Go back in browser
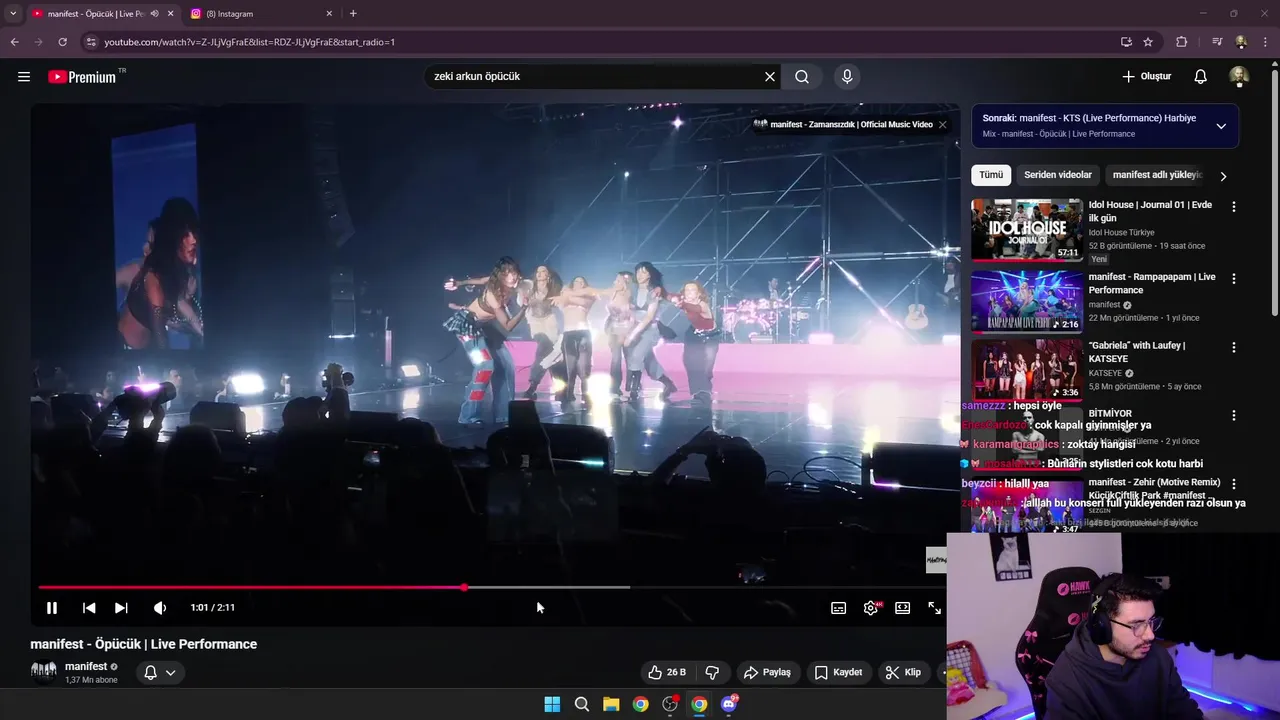 pyautogui.click(x=14, y=42)
